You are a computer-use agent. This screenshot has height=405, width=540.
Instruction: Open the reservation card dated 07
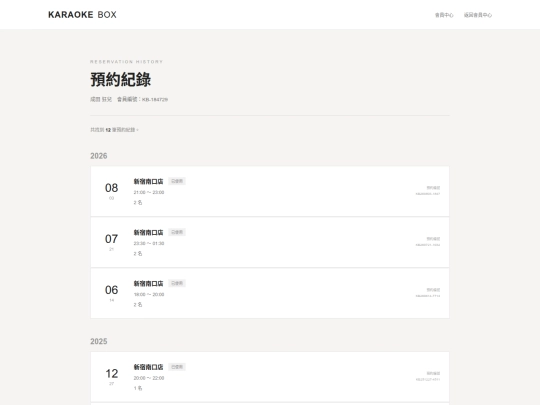pos(270,242)
